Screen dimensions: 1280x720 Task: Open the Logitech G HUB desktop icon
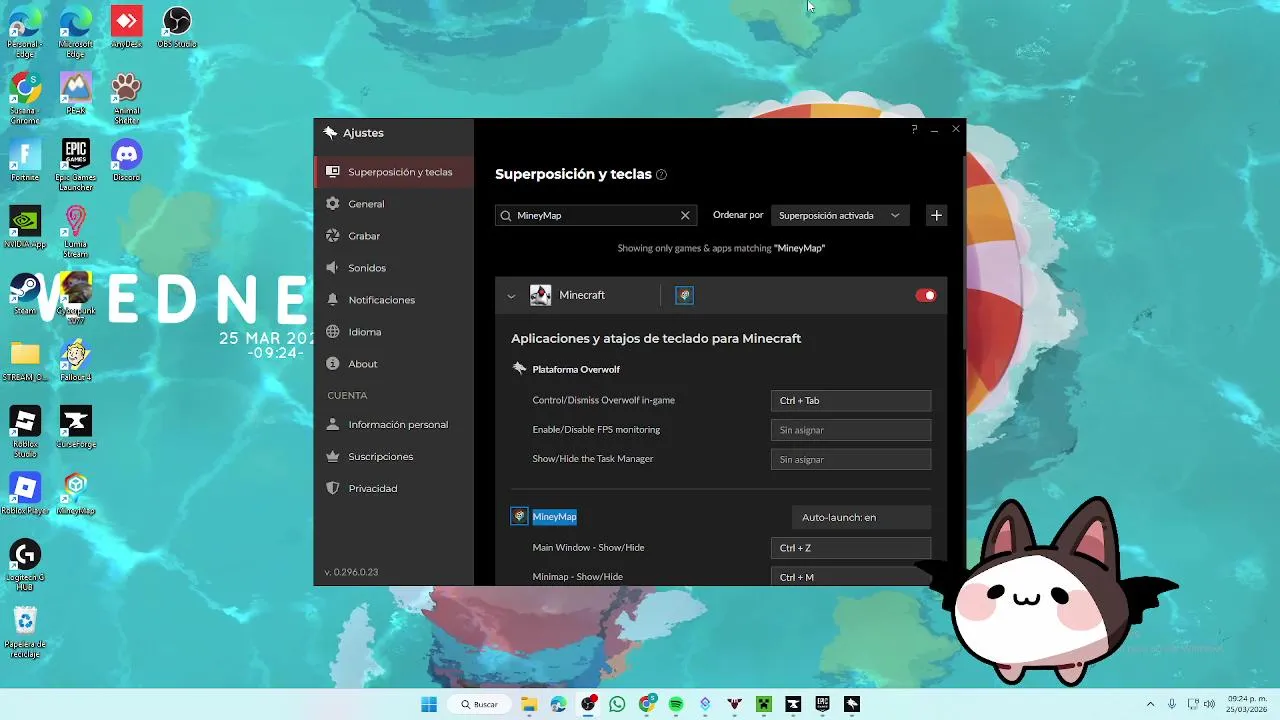coord(25,565)
